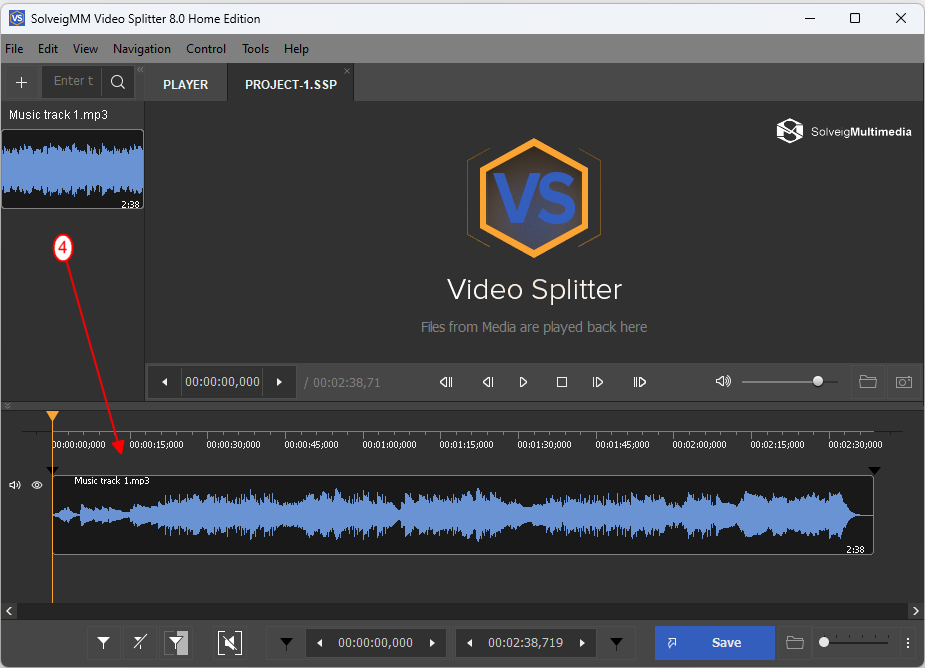Stop playback in the player
The width and height of the screenshot is (925, 668).
point(562,382)
